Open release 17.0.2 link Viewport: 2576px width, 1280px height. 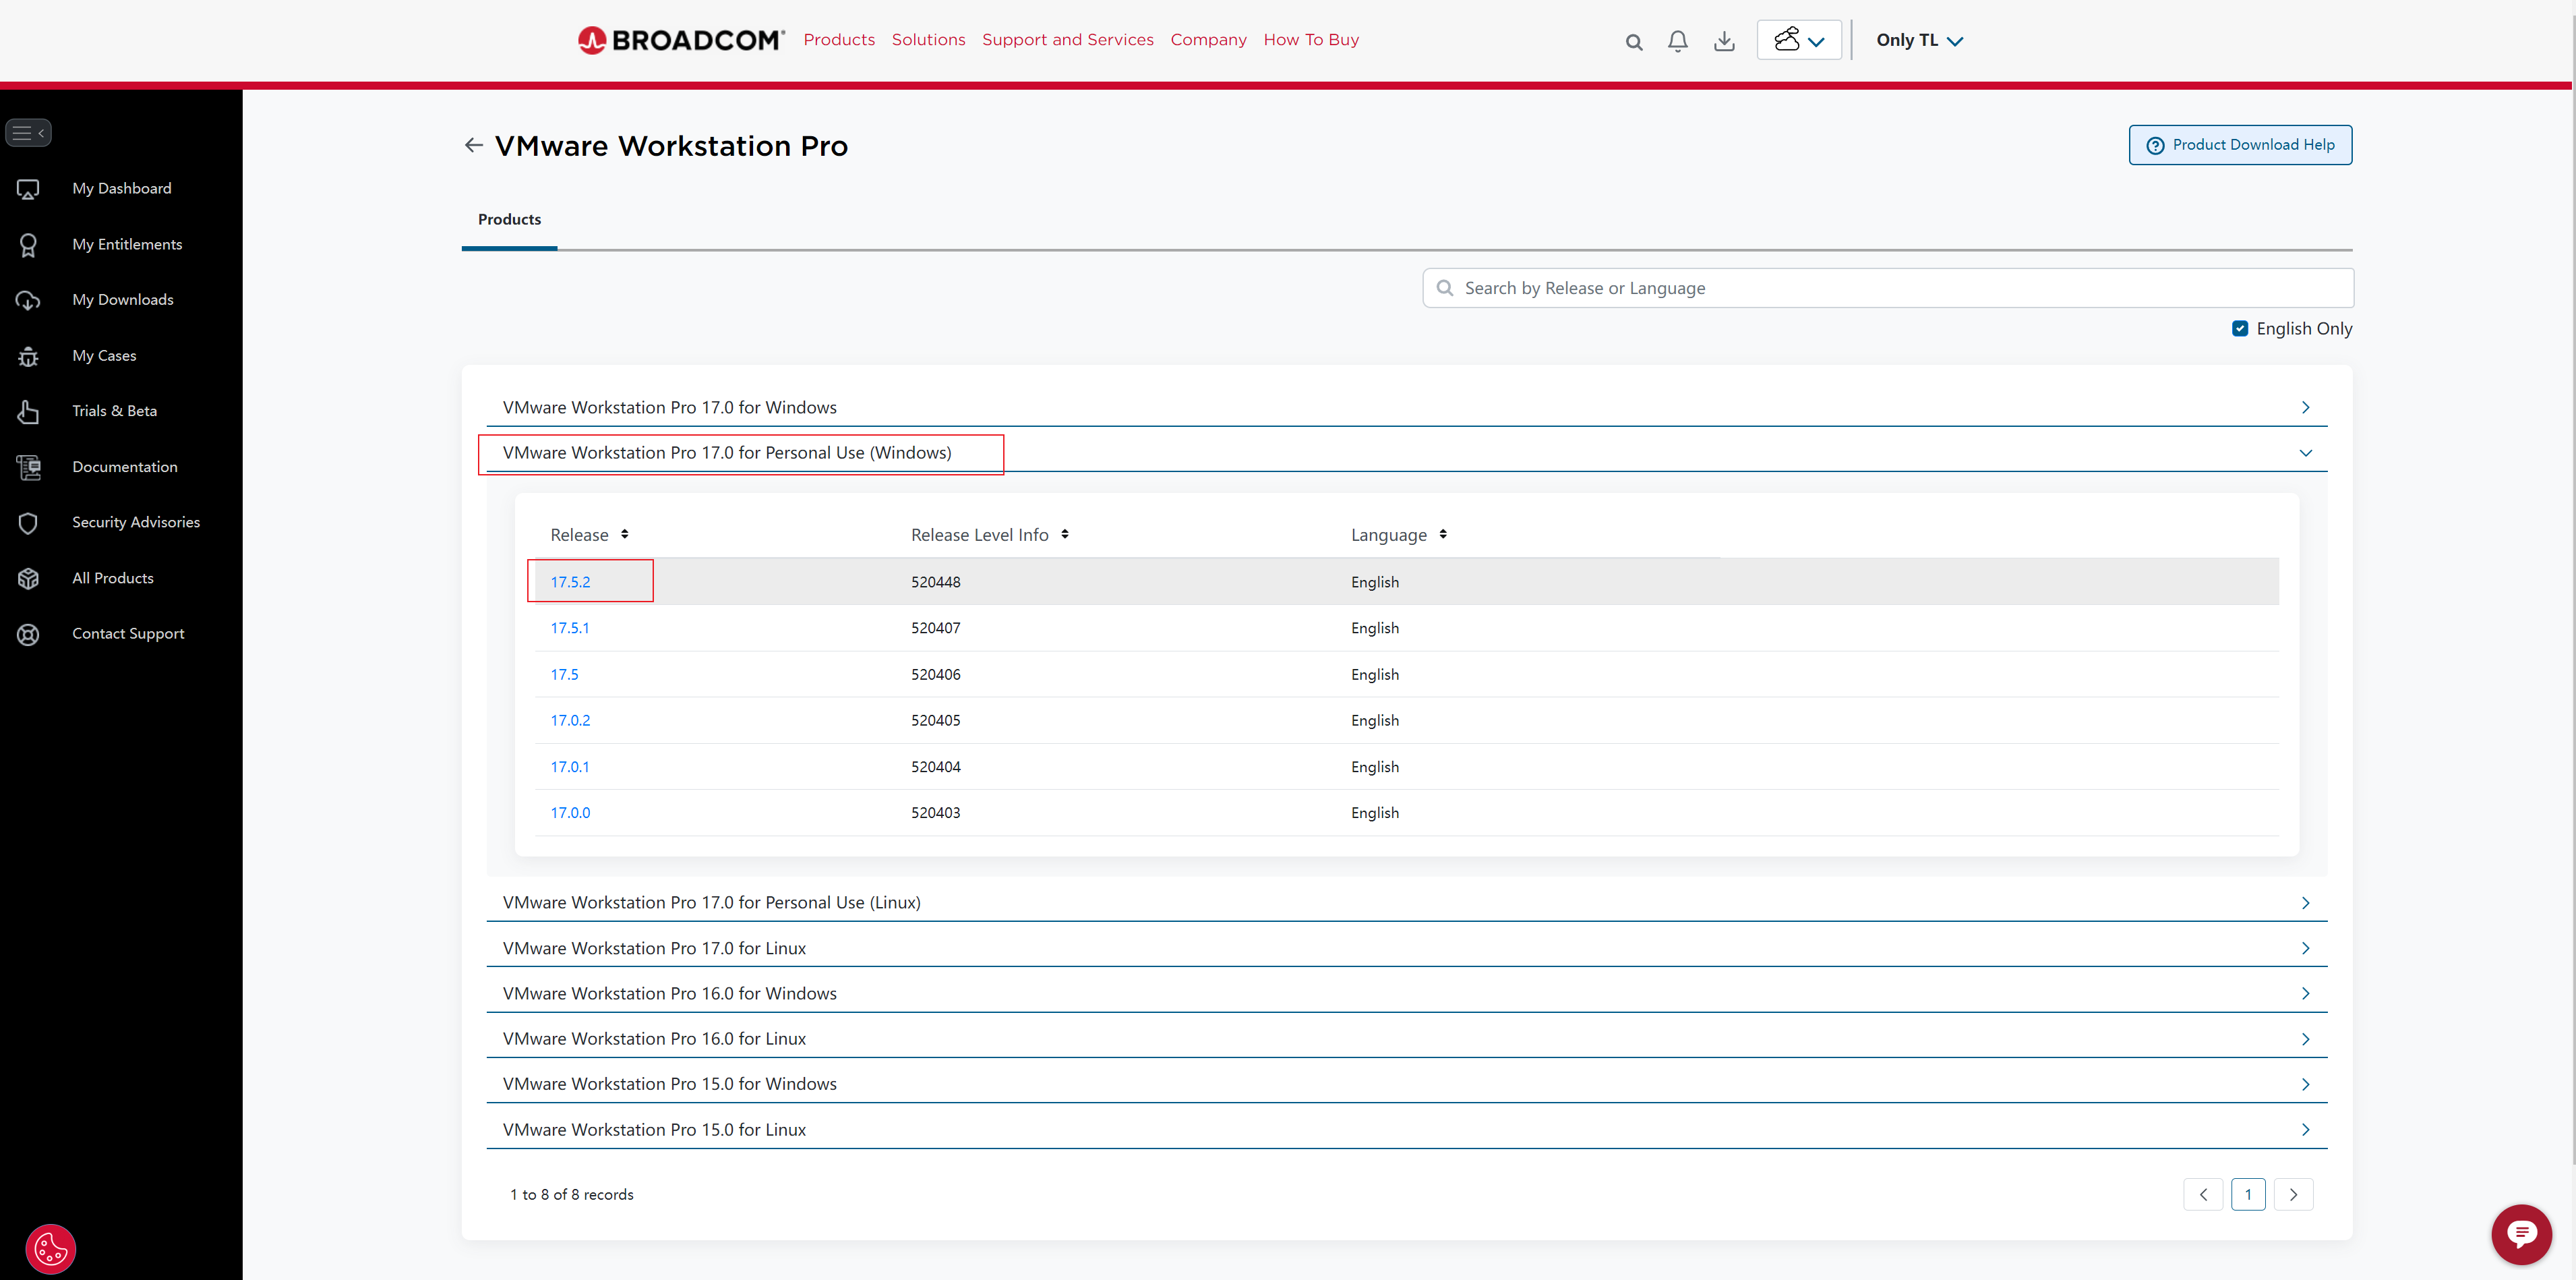coord(570,721)
